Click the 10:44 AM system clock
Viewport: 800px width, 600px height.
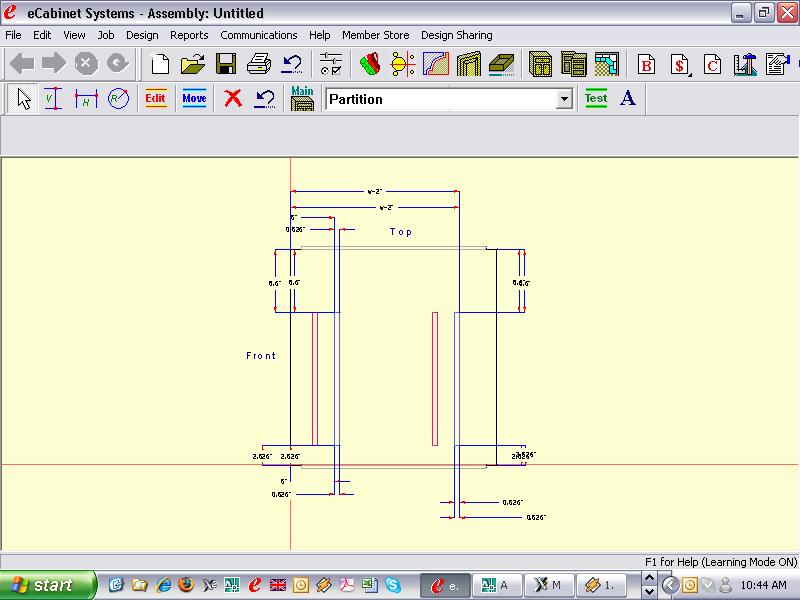pos(763,585)
